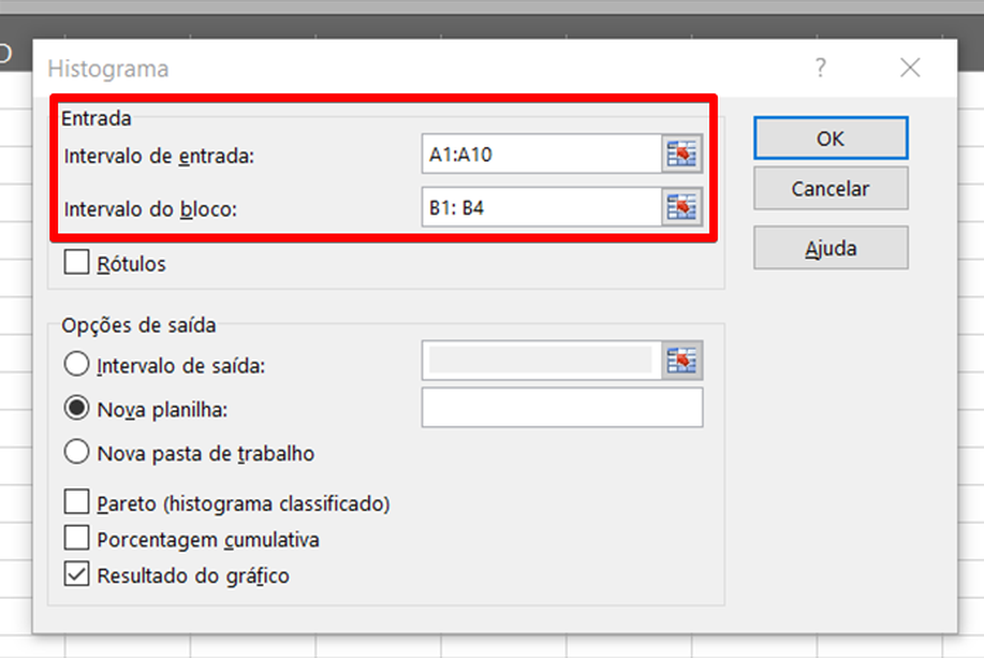This screenshot has width=984, height=658.
Task: Click range selector icon for Intervalo do bloco
Action: coord(681,208)
